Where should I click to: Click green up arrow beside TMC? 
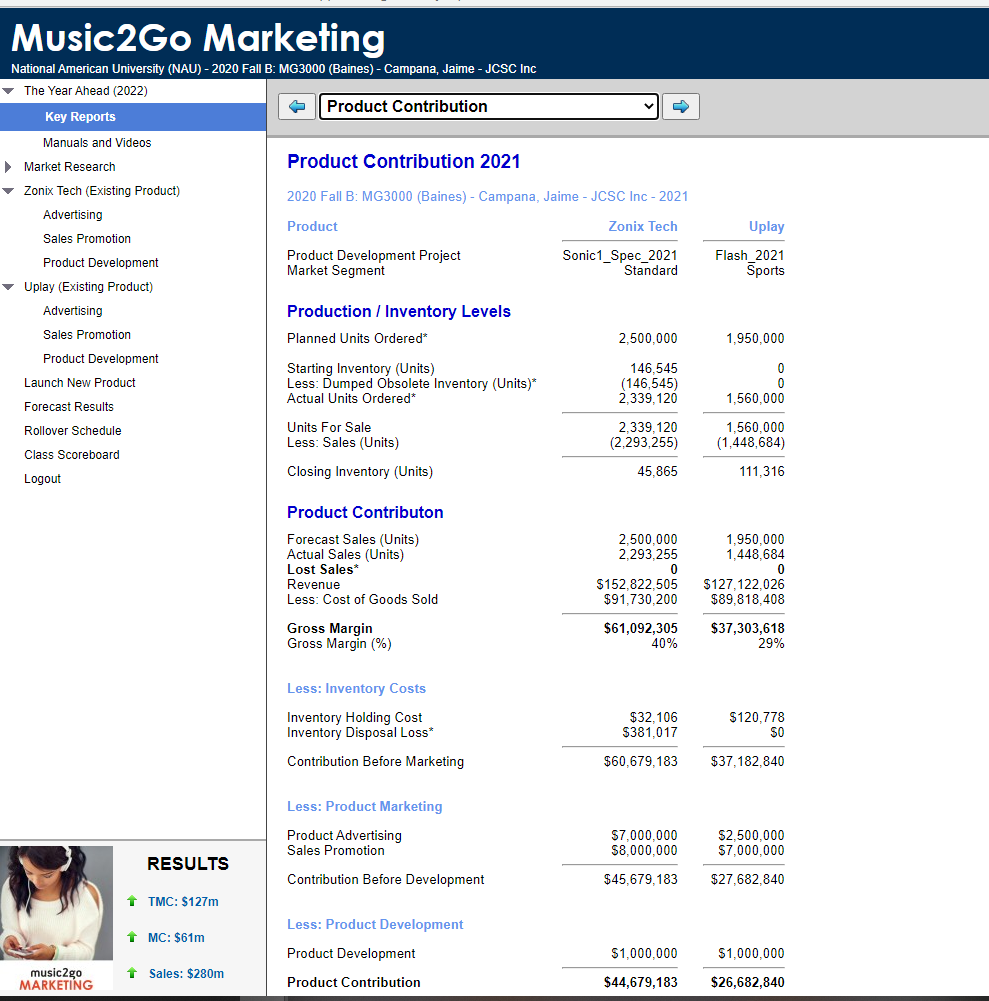(x=132, y=901)
